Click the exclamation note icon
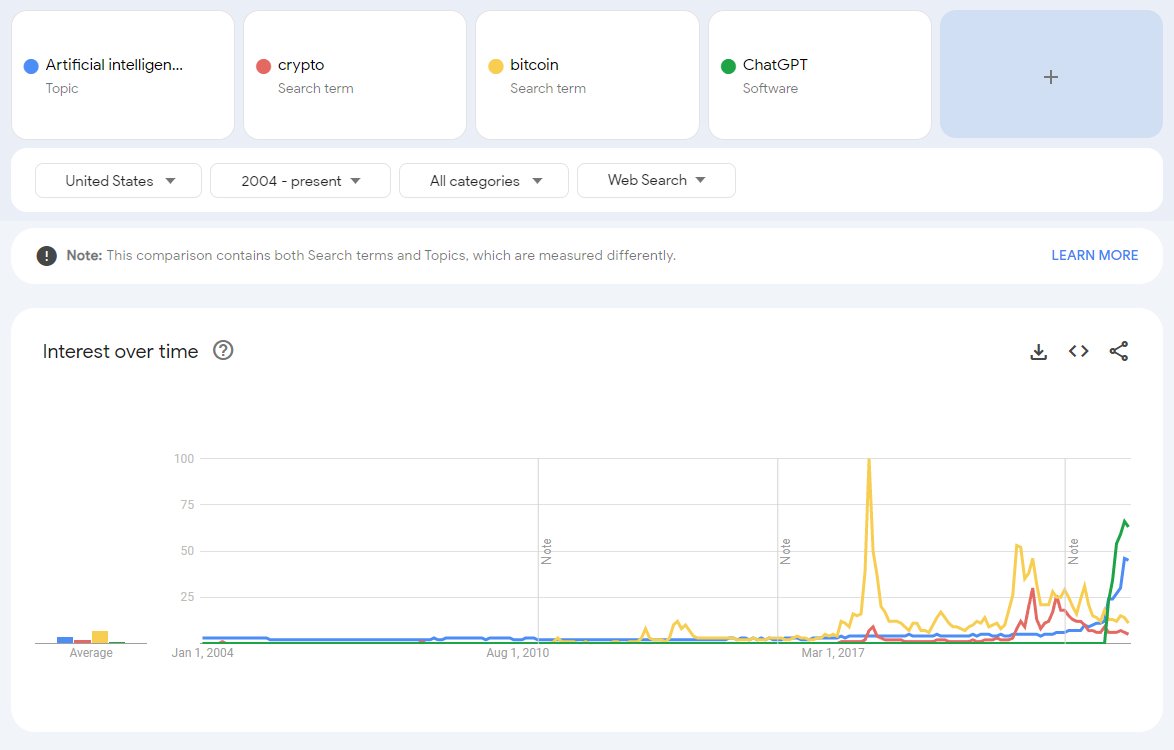The image size is (1174, 750). pyautogui.click(x=46, y=256)
